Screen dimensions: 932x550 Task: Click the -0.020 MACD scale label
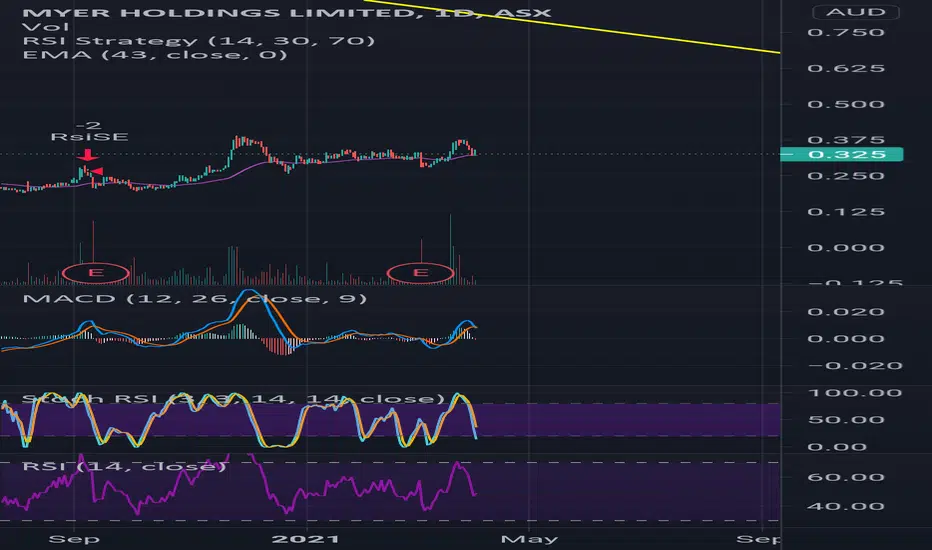point(855,366)
